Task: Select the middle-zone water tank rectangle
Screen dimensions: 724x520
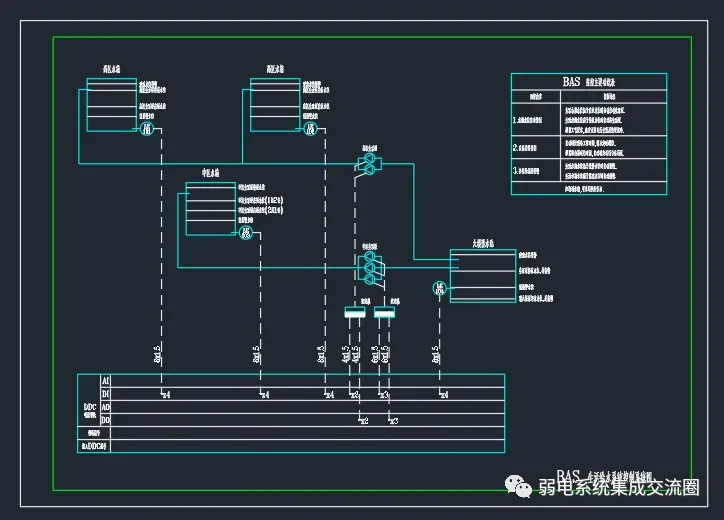Action: [211, 209]
